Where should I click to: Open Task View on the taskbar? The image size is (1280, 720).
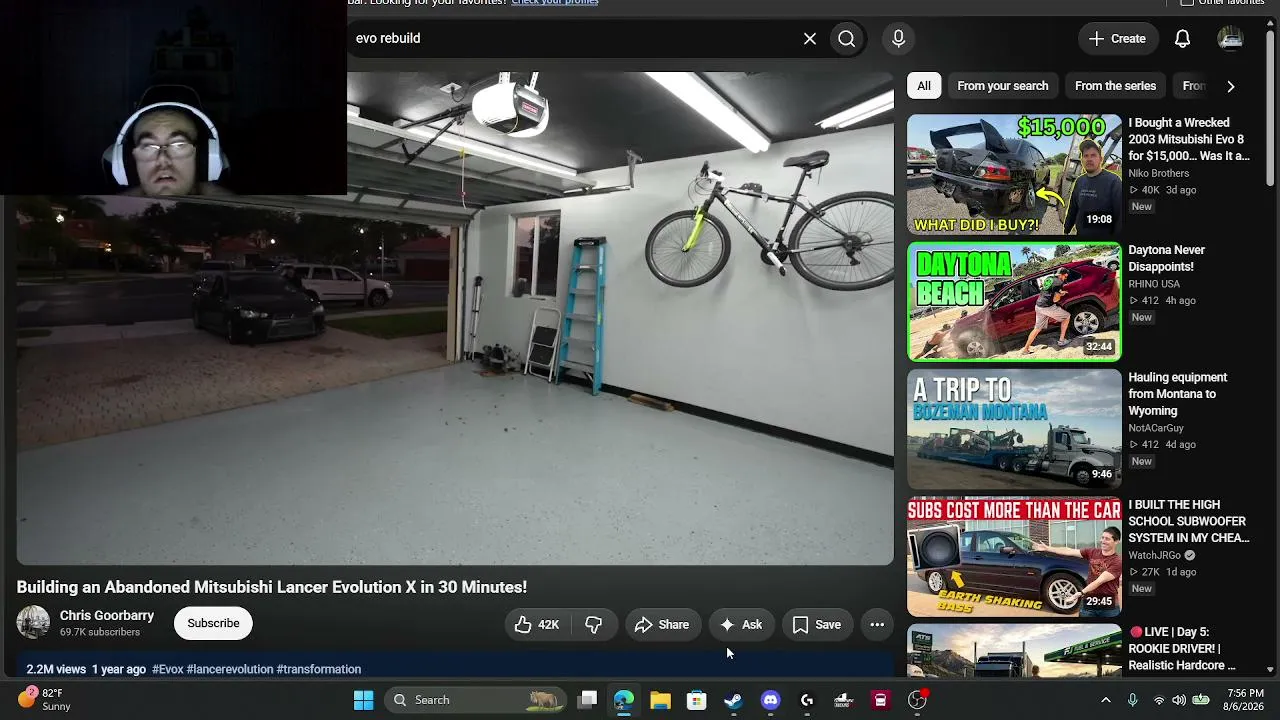(x=588, y=700)
